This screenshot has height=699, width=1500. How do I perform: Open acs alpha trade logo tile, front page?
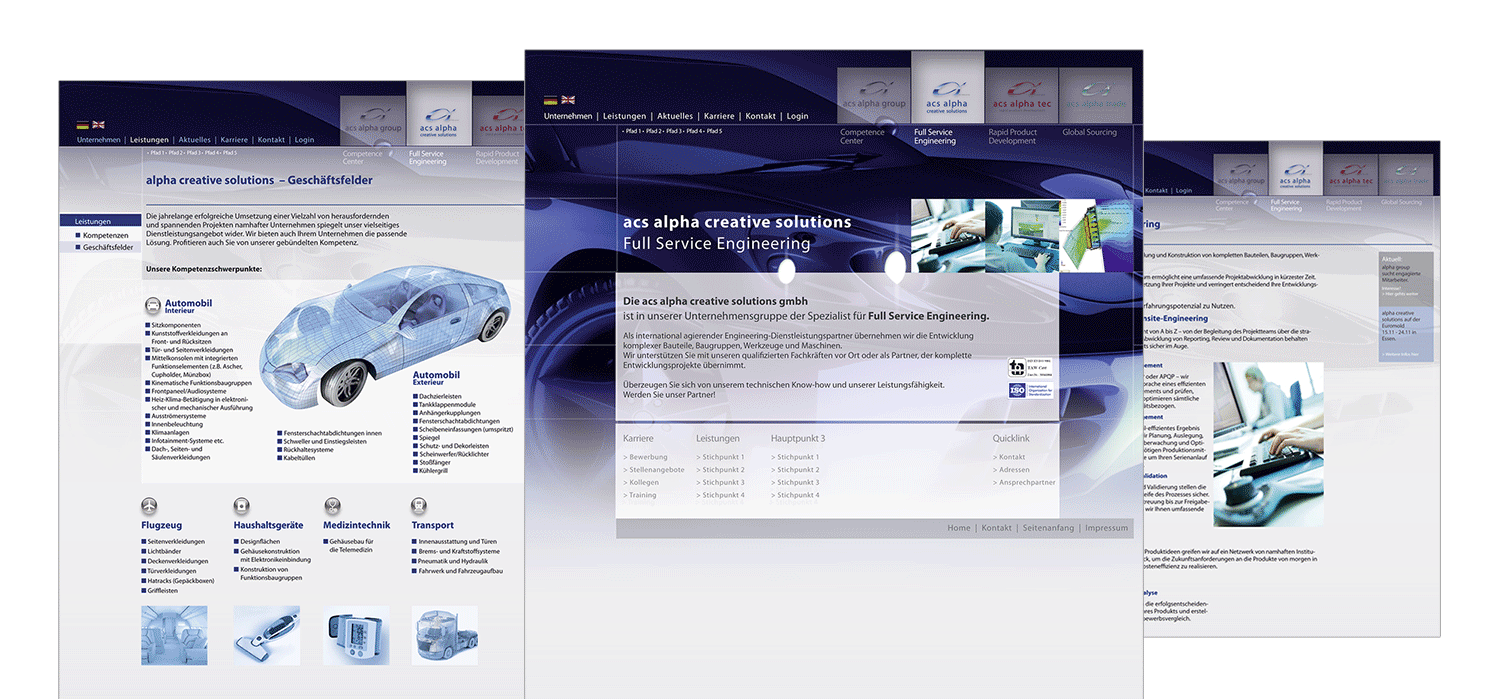1095,95
